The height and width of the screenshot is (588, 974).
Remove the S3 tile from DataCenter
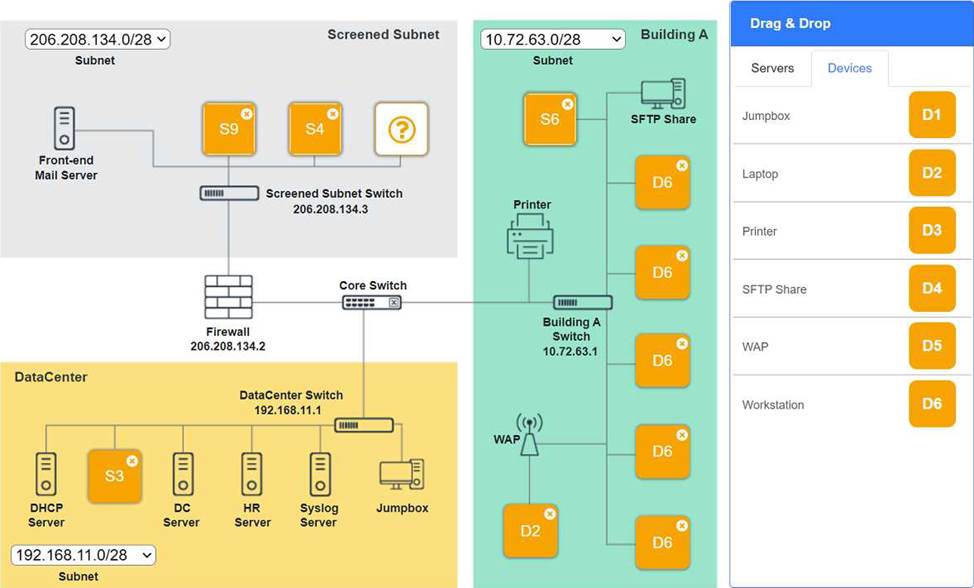[x=132, y=461]
